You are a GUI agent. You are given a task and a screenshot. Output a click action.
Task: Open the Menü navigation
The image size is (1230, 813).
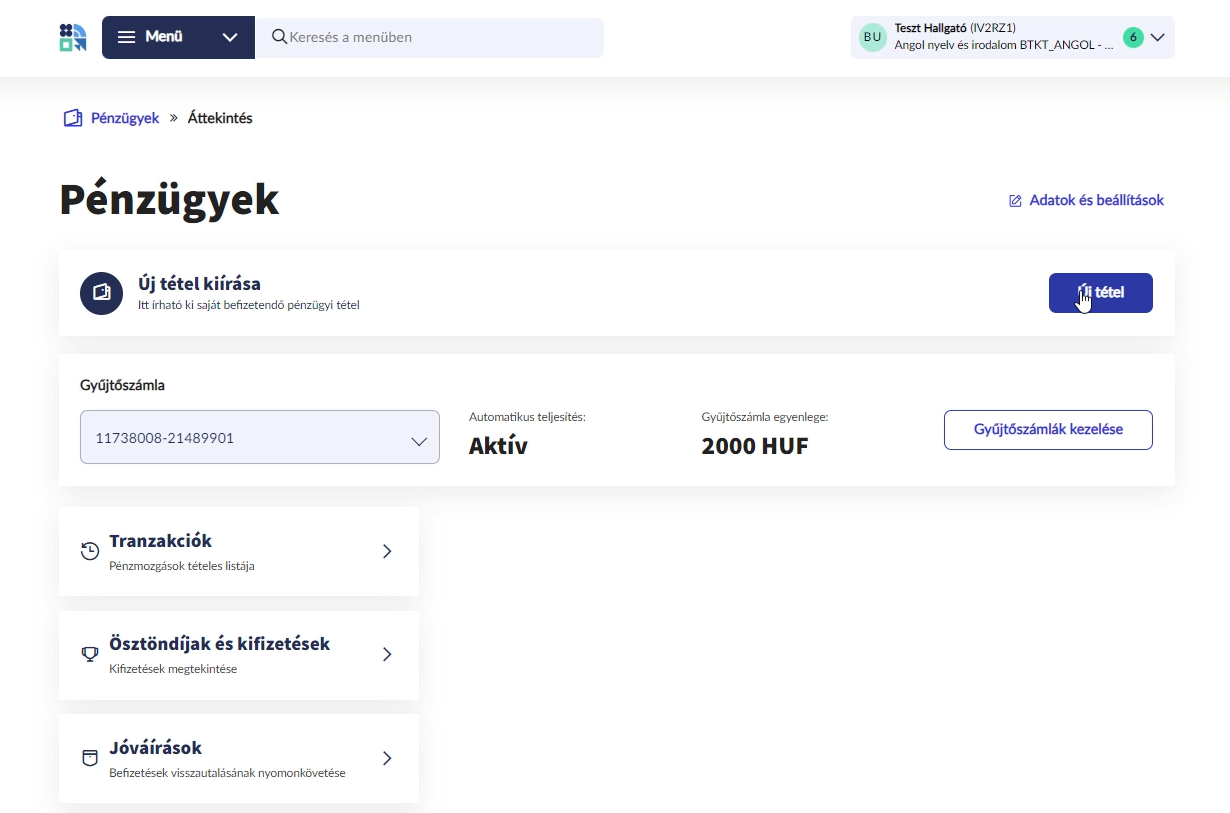click(x=163, y=37)
